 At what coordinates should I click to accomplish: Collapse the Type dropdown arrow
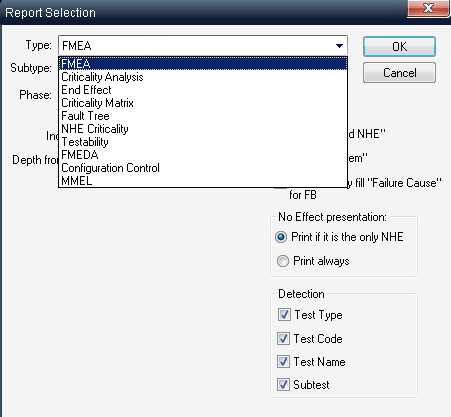[x=339, y=46]
